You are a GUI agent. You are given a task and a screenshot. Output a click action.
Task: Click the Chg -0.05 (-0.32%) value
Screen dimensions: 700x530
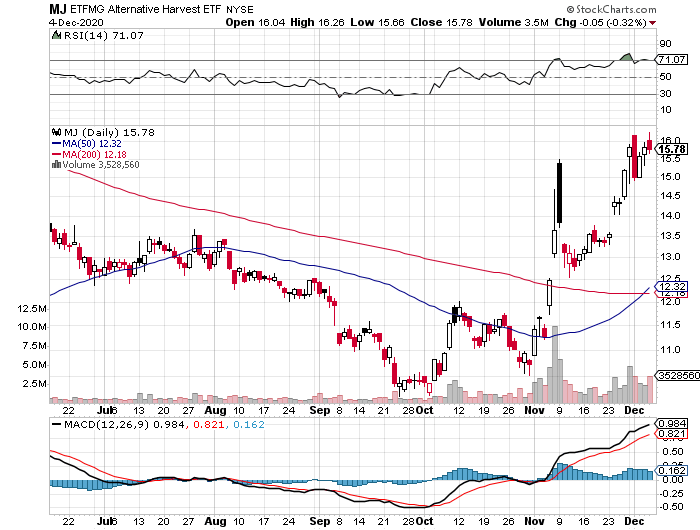[600, 22]
